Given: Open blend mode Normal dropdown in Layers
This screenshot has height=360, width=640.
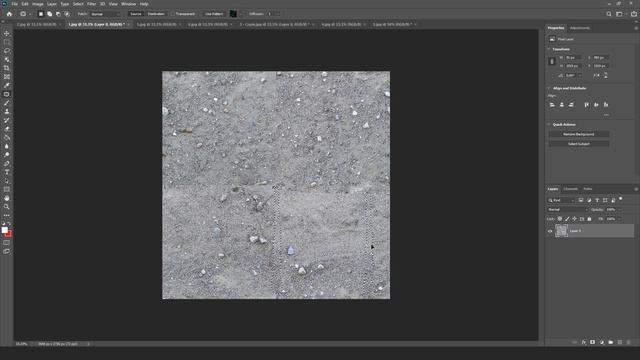Looking at the screenshot, I should (x=567, y=210).
